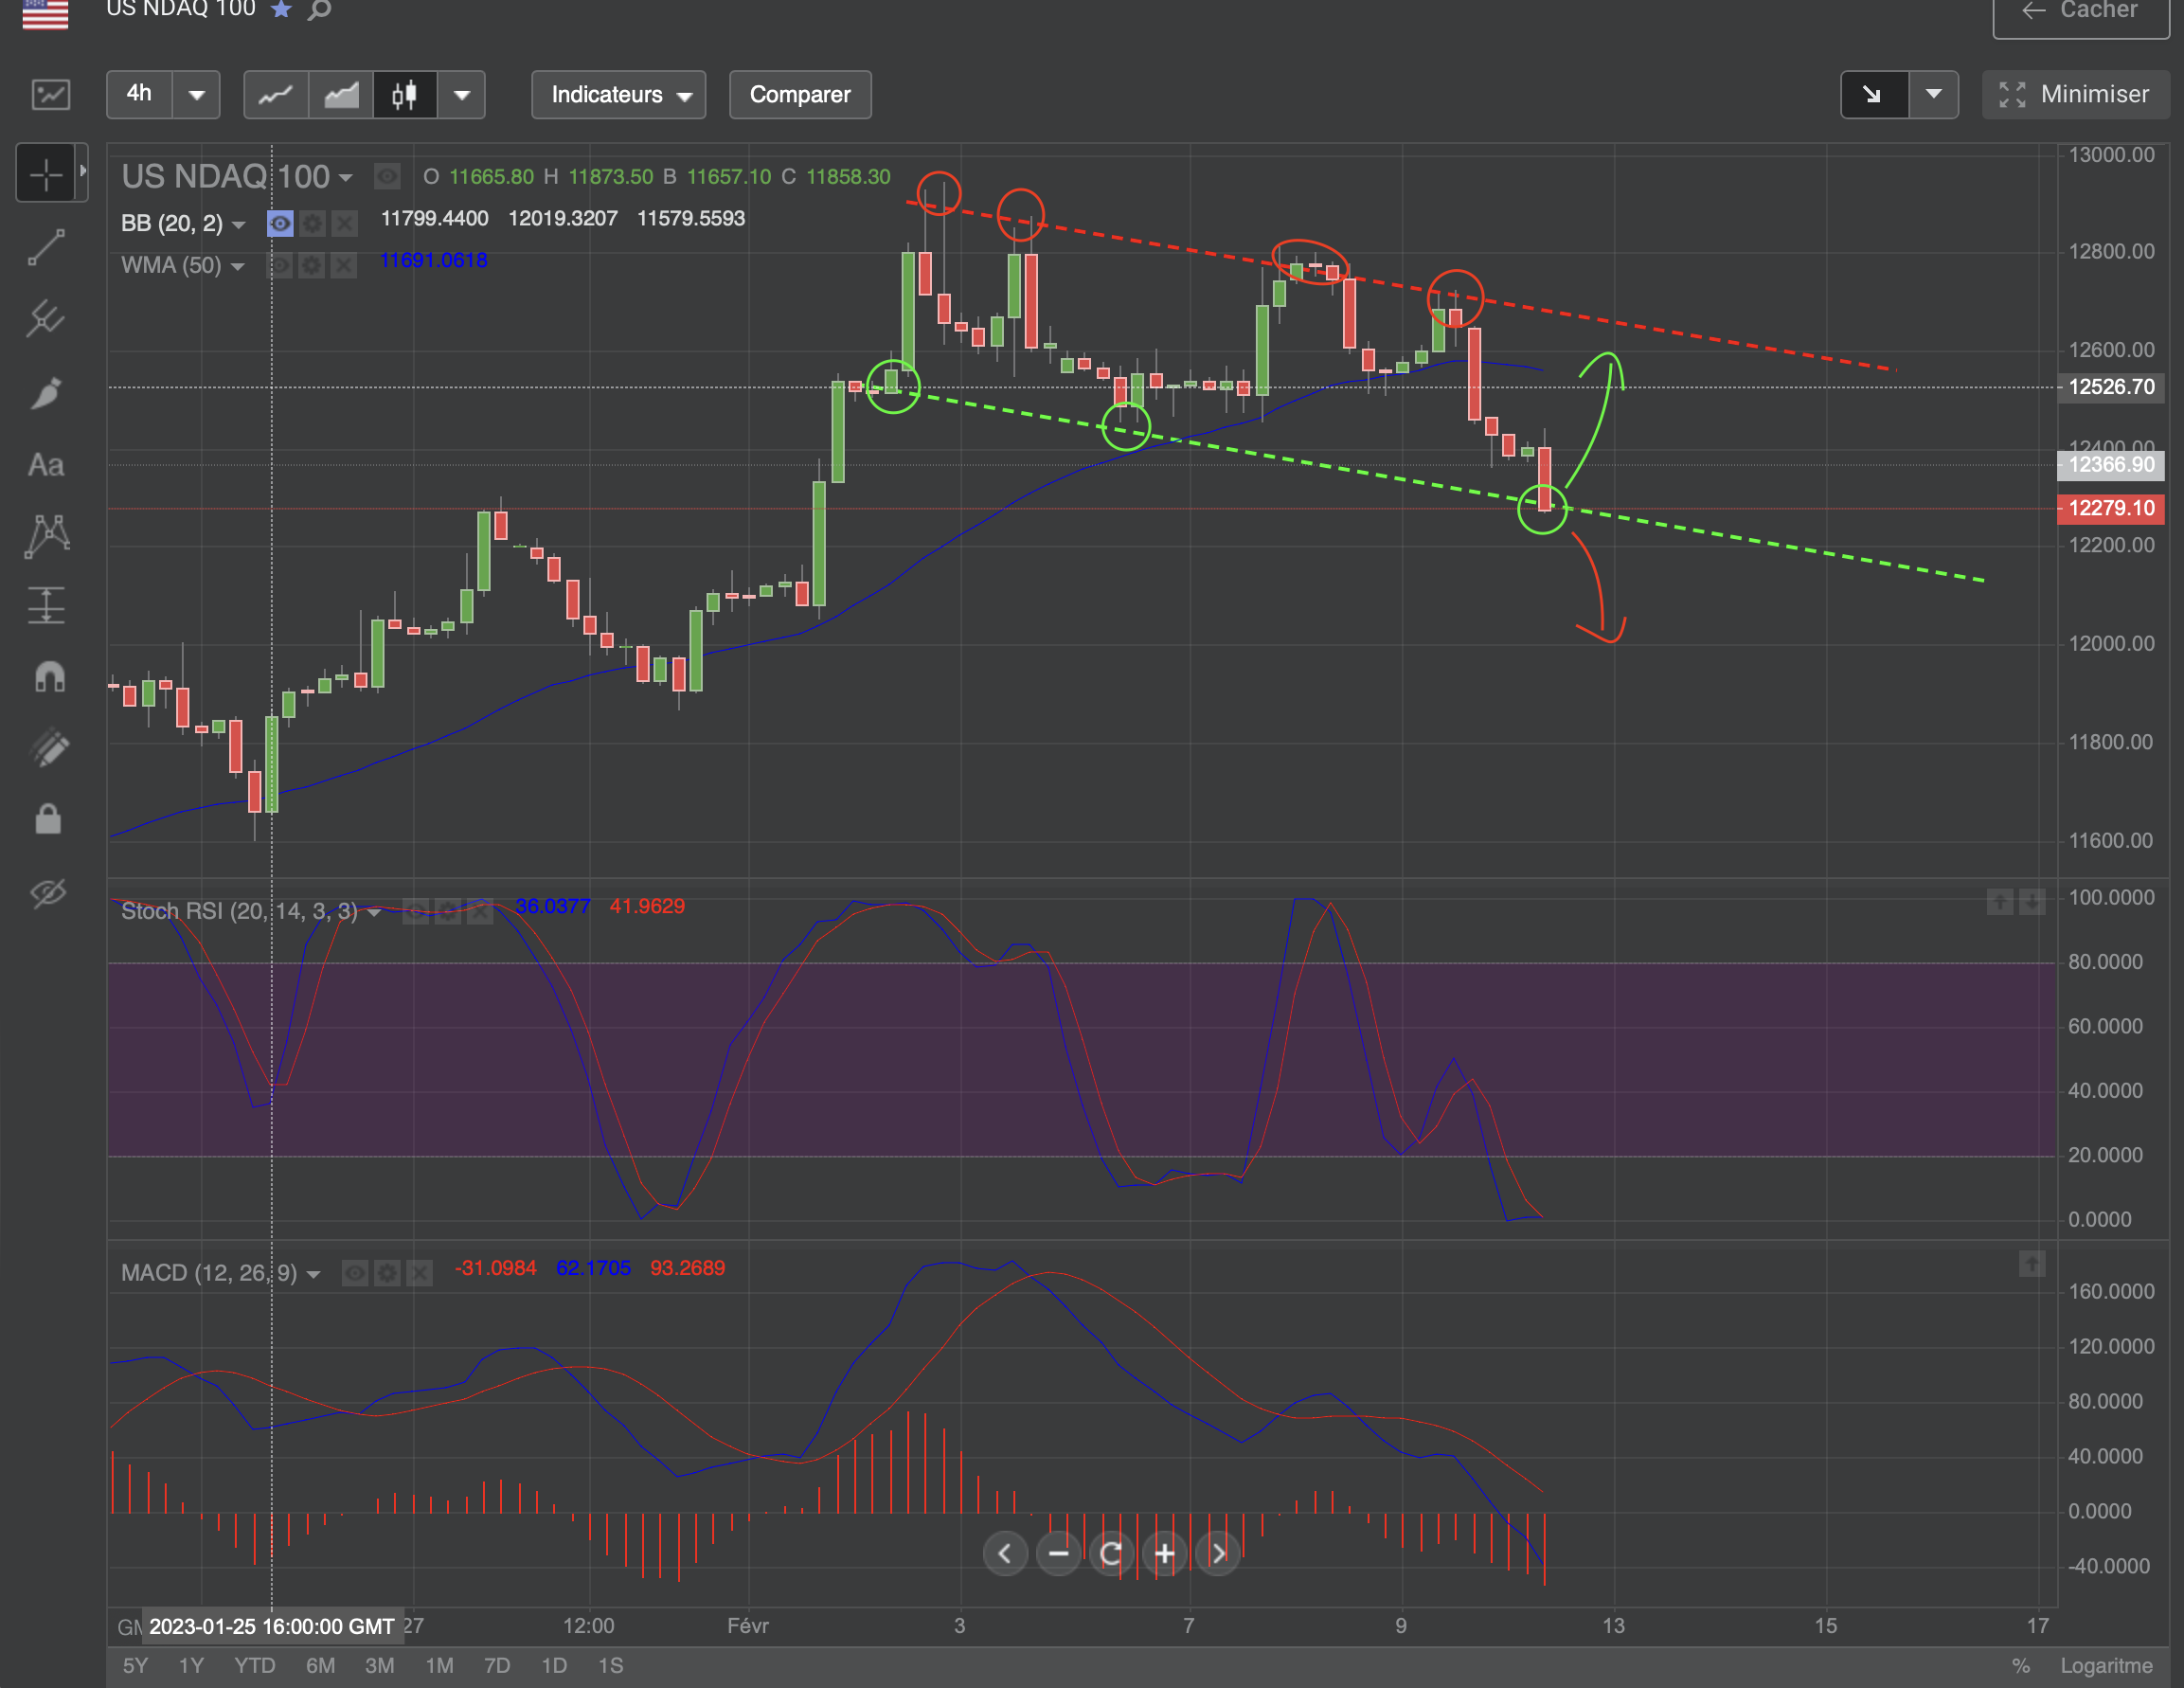Activate the magnet snap mode icon
The width and height of the screenshot is (2184, 1688).
48,677
